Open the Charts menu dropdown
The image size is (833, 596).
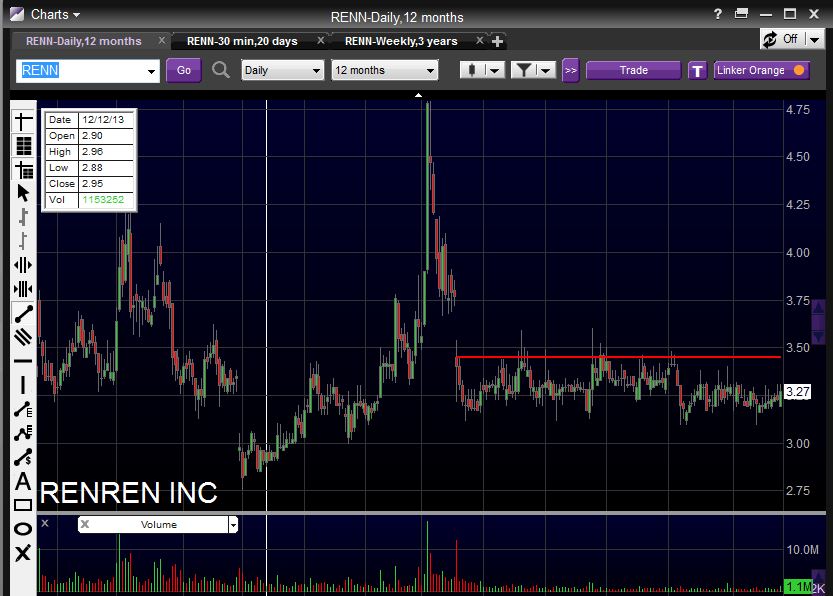pyautogui.click(x=55, y=14)
